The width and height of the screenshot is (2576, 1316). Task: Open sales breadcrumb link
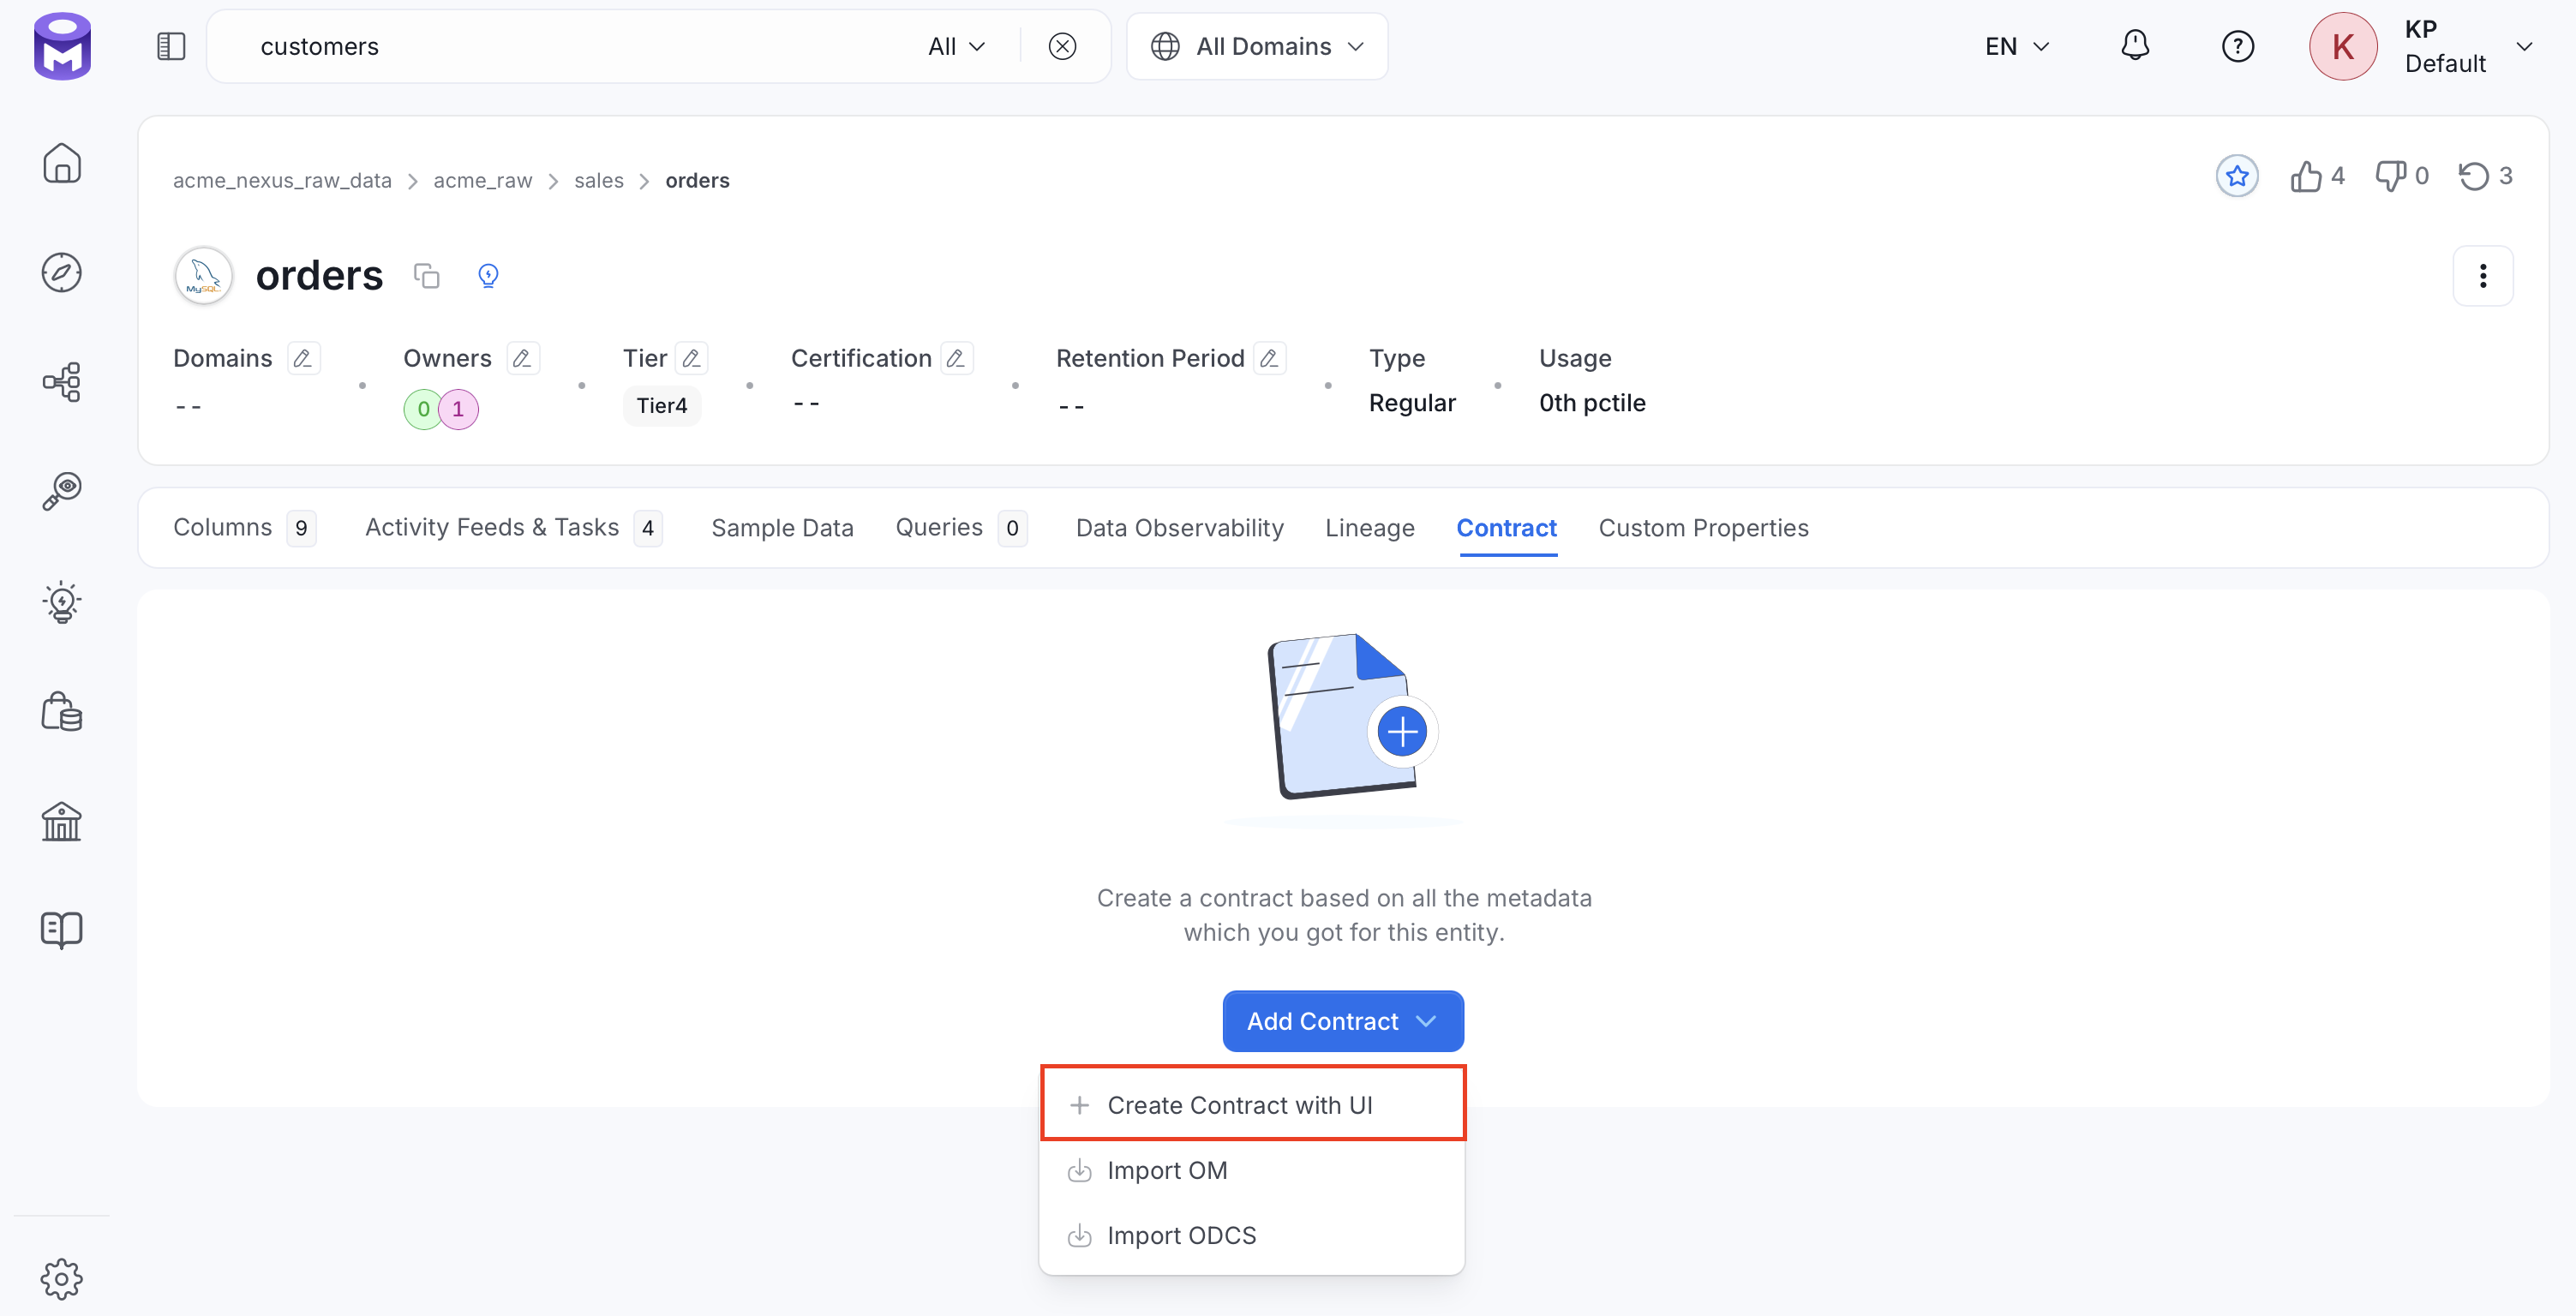click(x=598, y=181)
